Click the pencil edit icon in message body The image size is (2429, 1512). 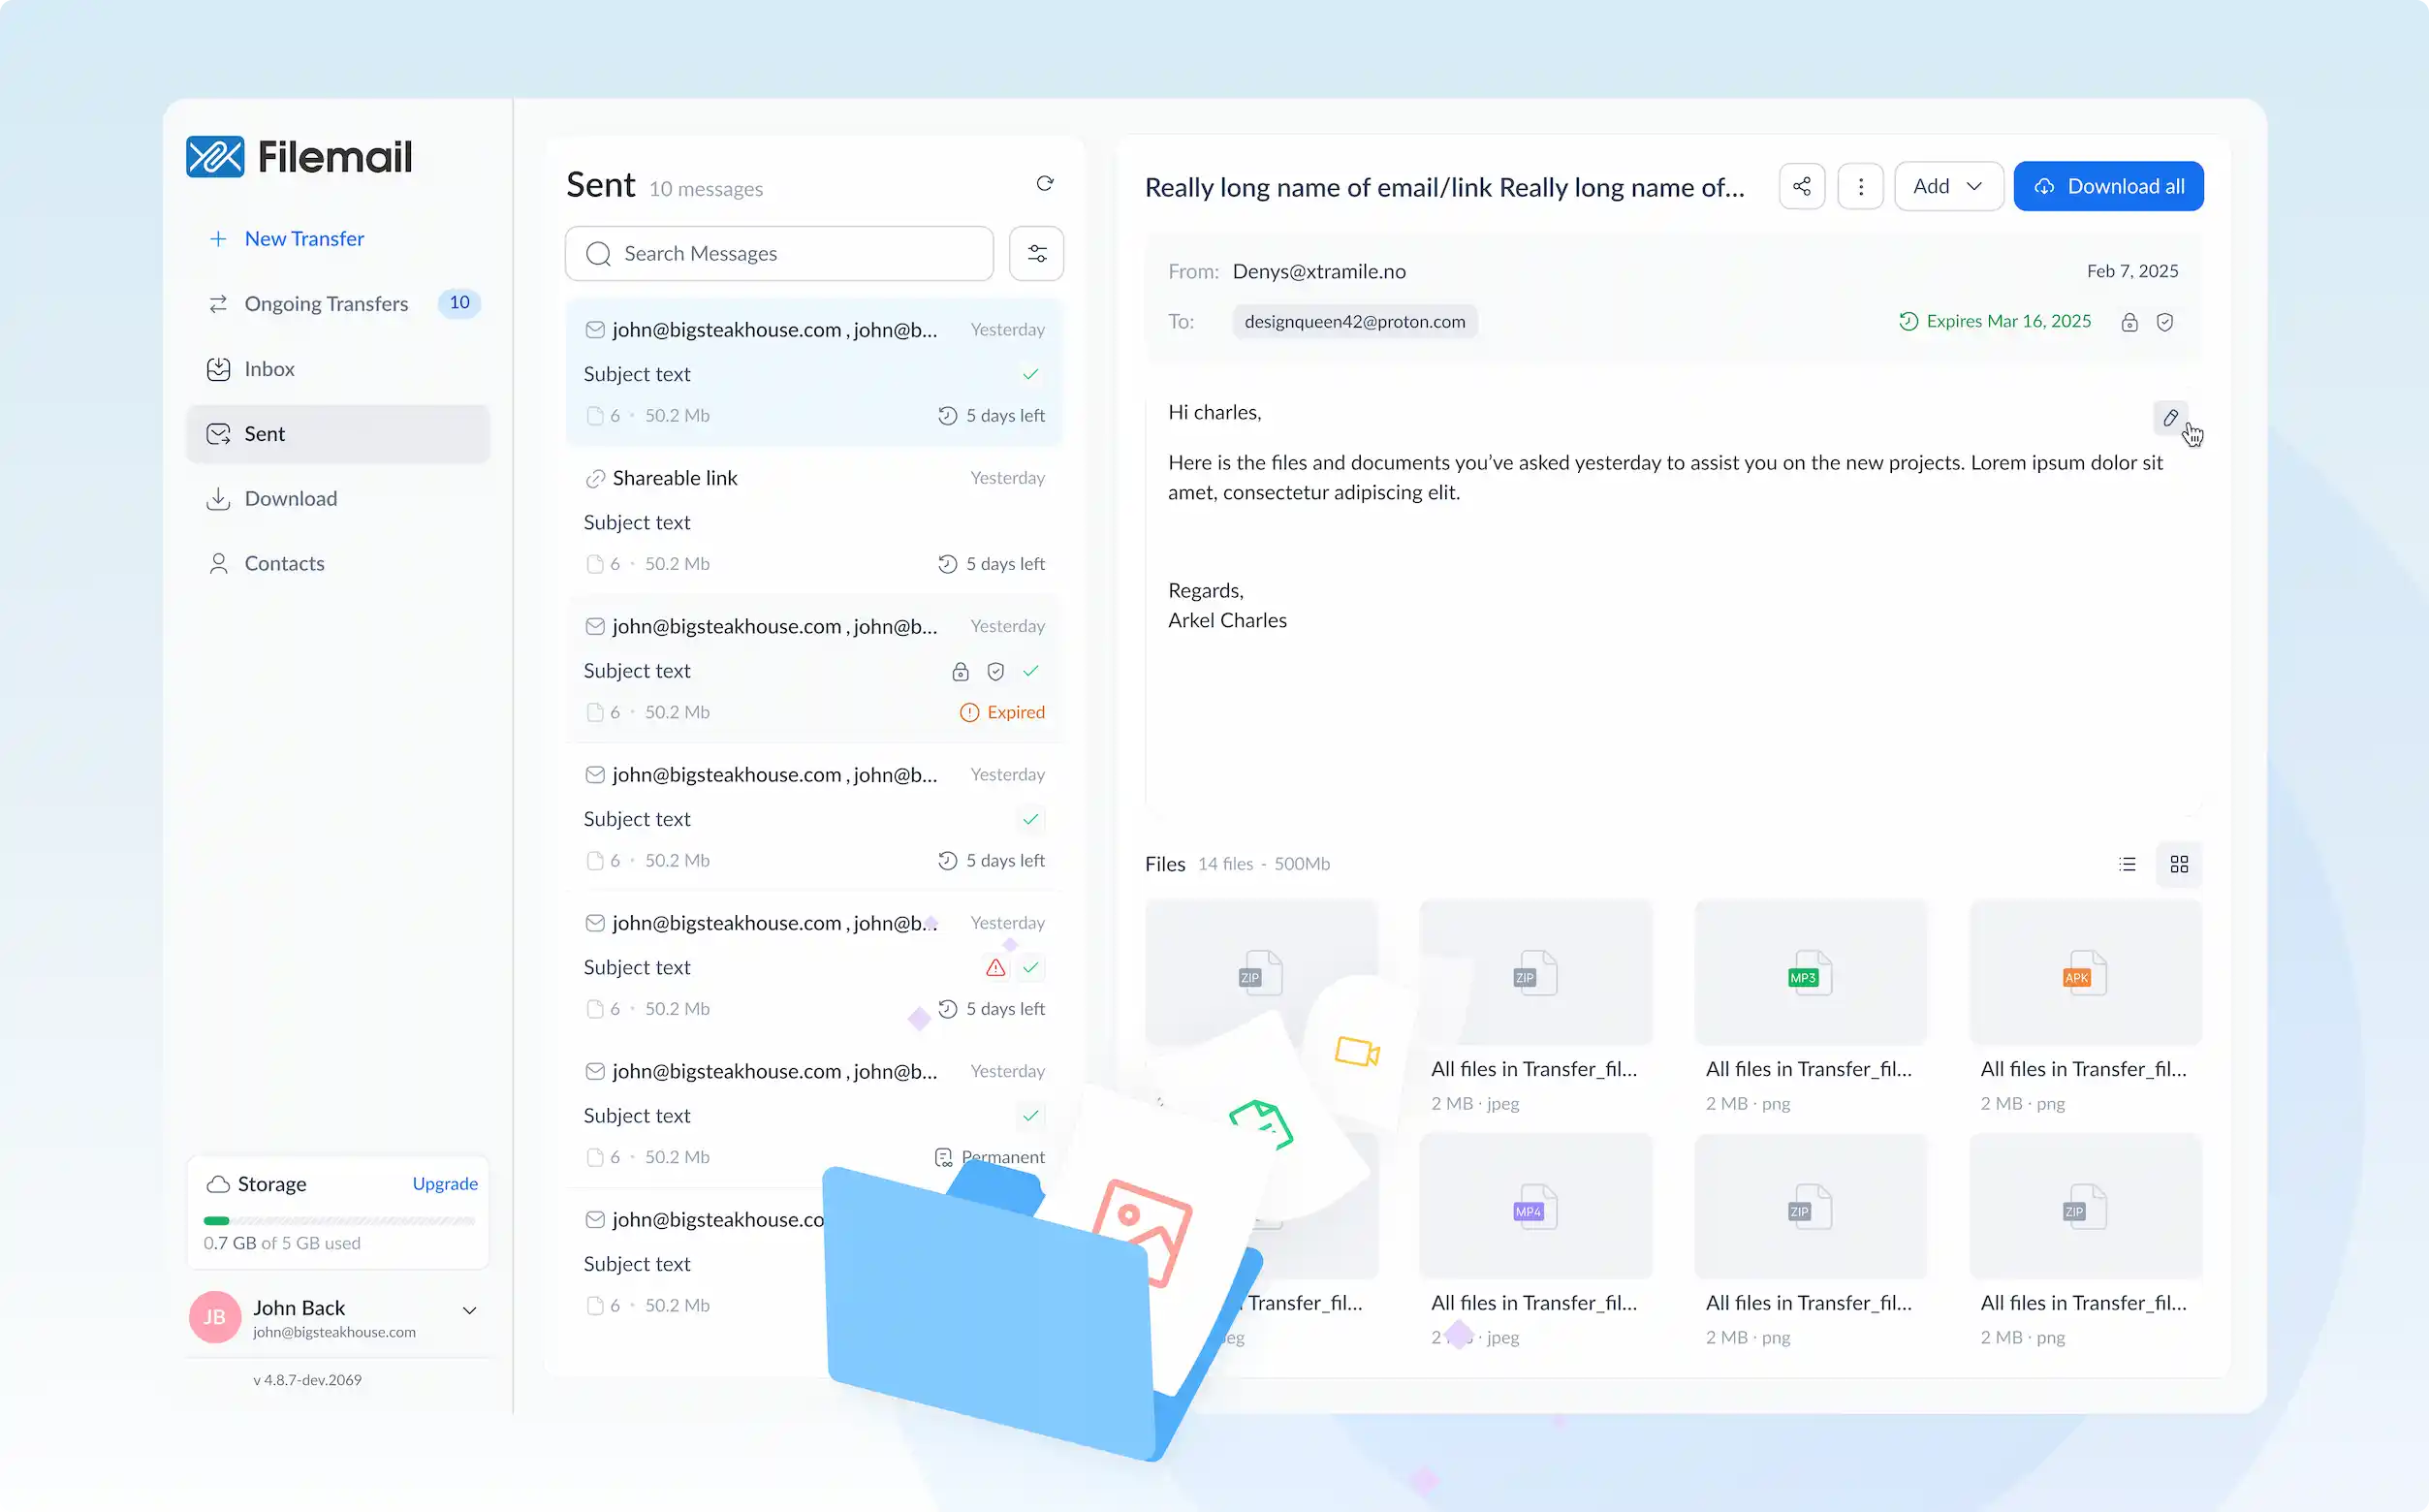pos(2169,418)
